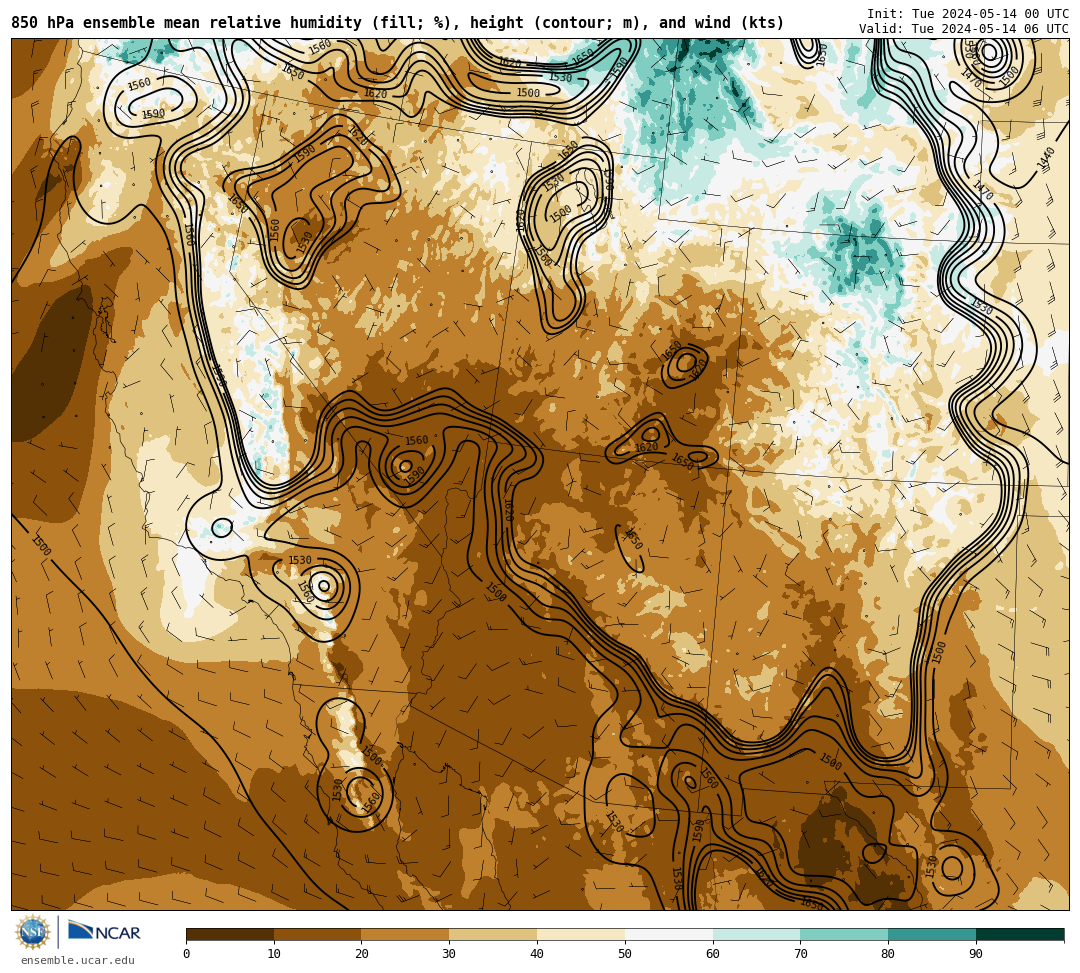Click the 0-10 darkest brown swatch

coord(230,934)
